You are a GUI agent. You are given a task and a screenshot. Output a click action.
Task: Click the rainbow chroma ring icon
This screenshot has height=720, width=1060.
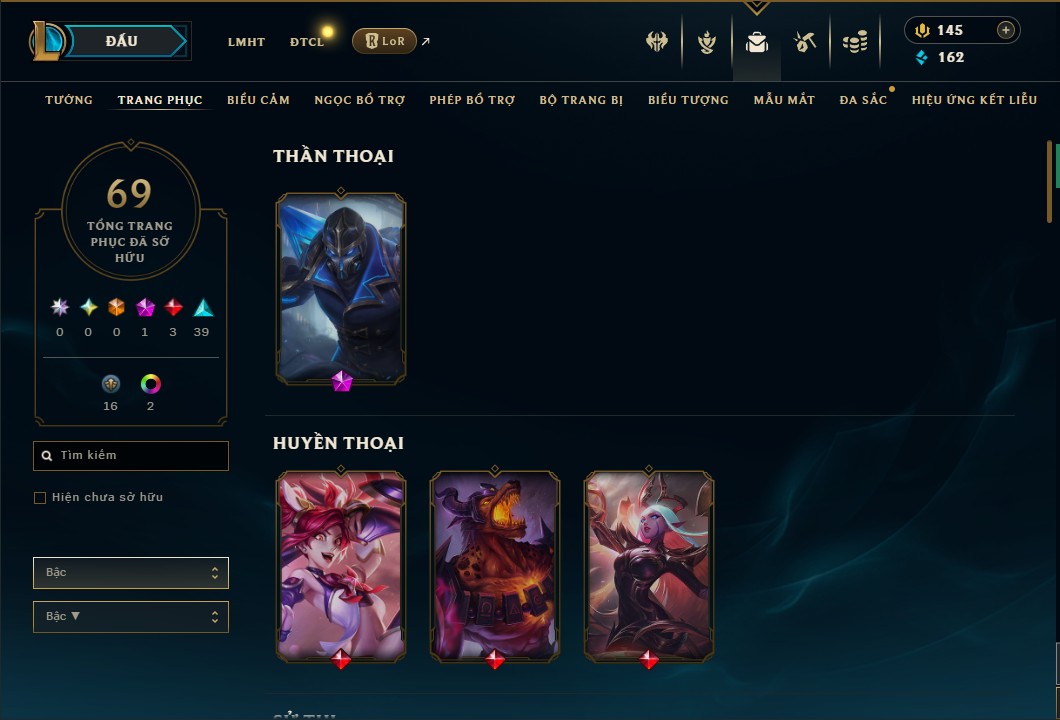(150, 384)
